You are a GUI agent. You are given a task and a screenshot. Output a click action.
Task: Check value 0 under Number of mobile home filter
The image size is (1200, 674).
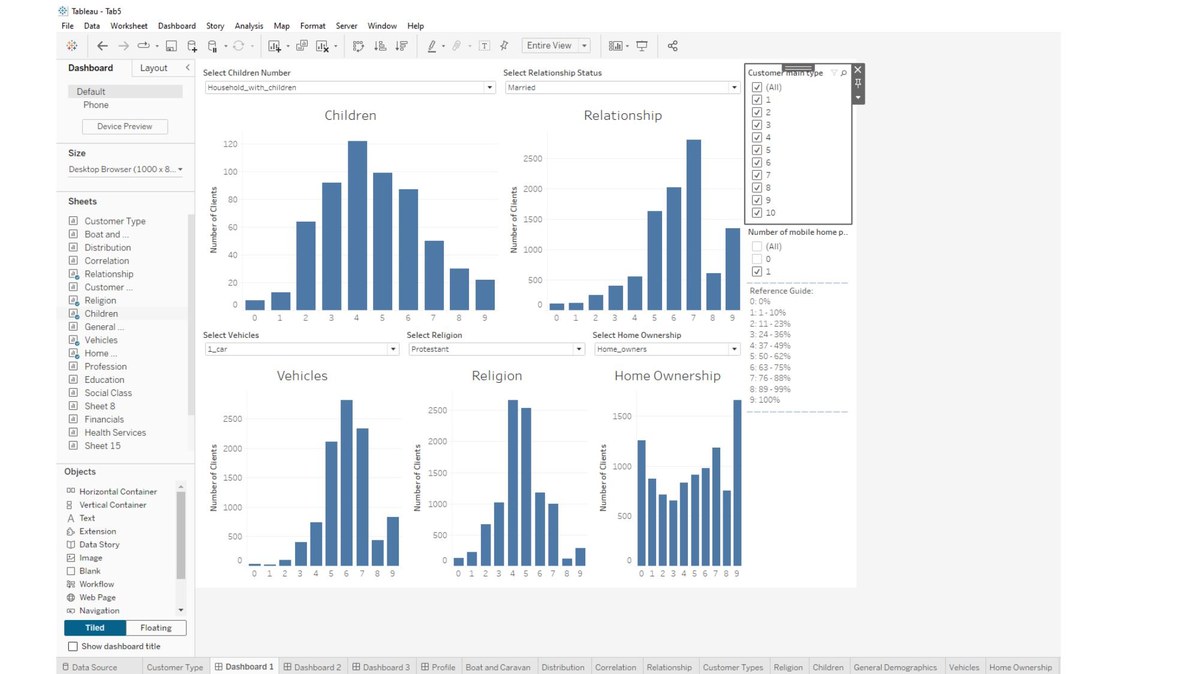tap(757, 259)
